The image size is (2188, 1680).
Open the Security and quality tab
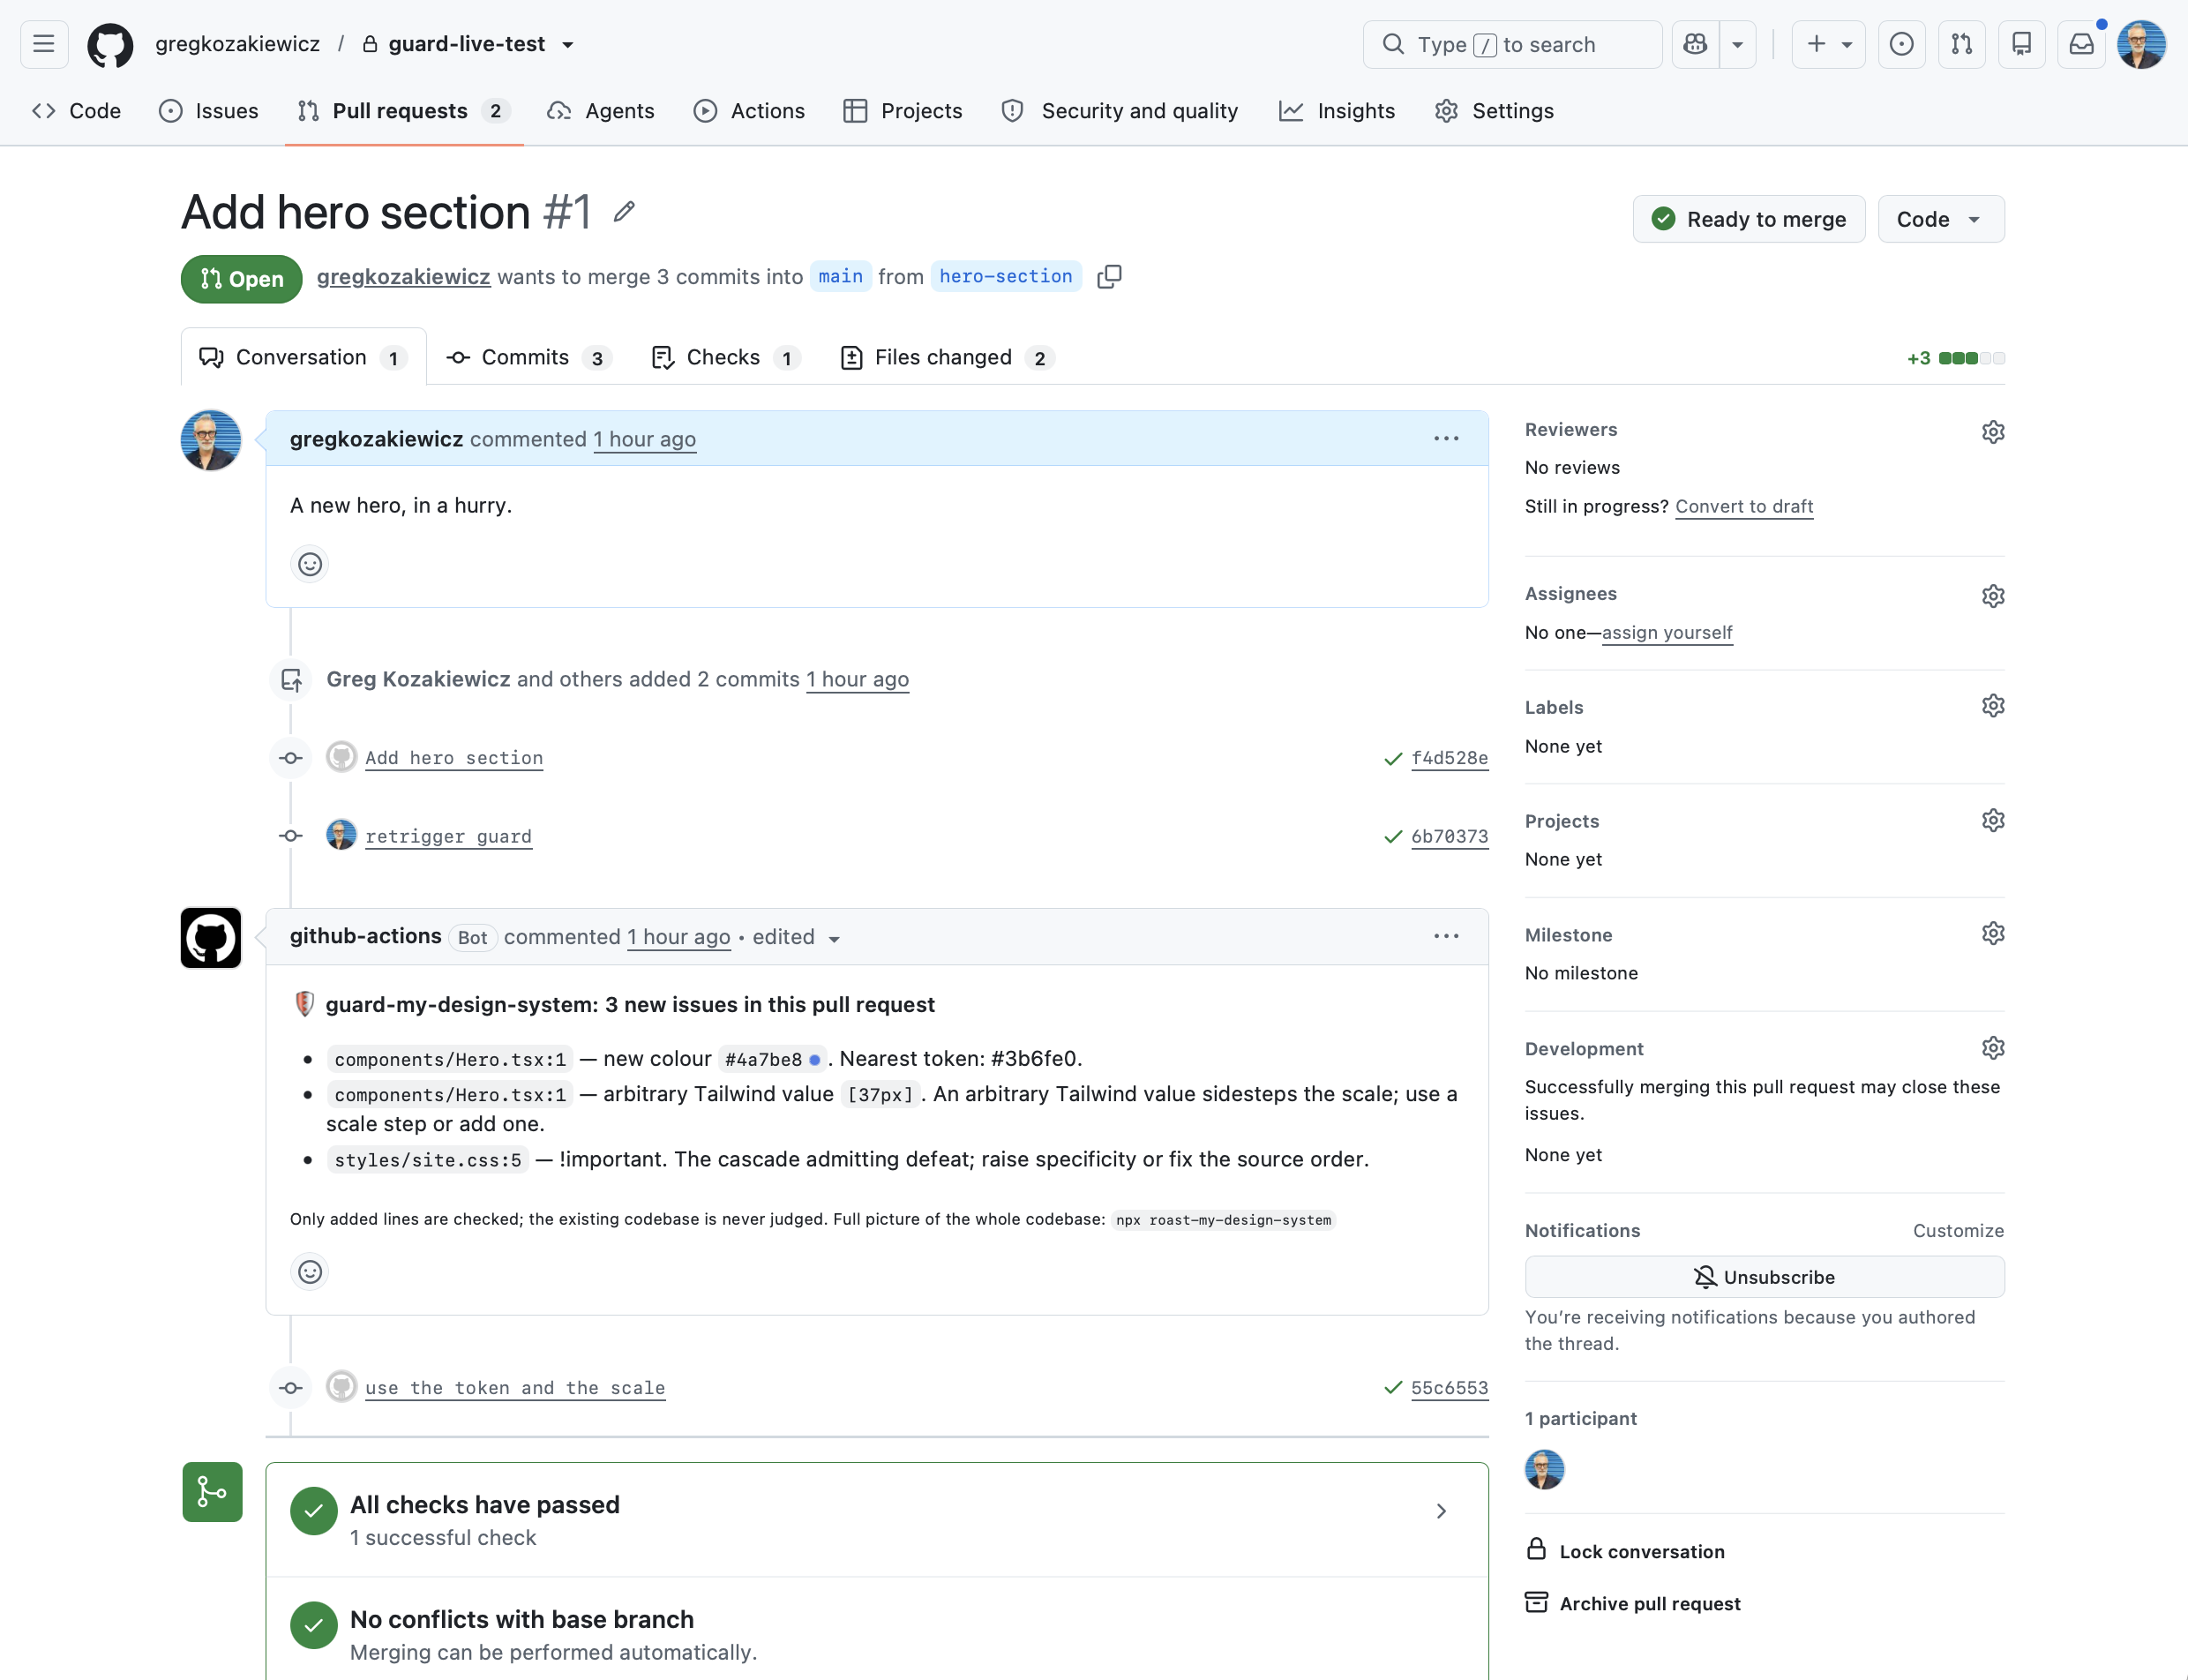pos(1120,111)
